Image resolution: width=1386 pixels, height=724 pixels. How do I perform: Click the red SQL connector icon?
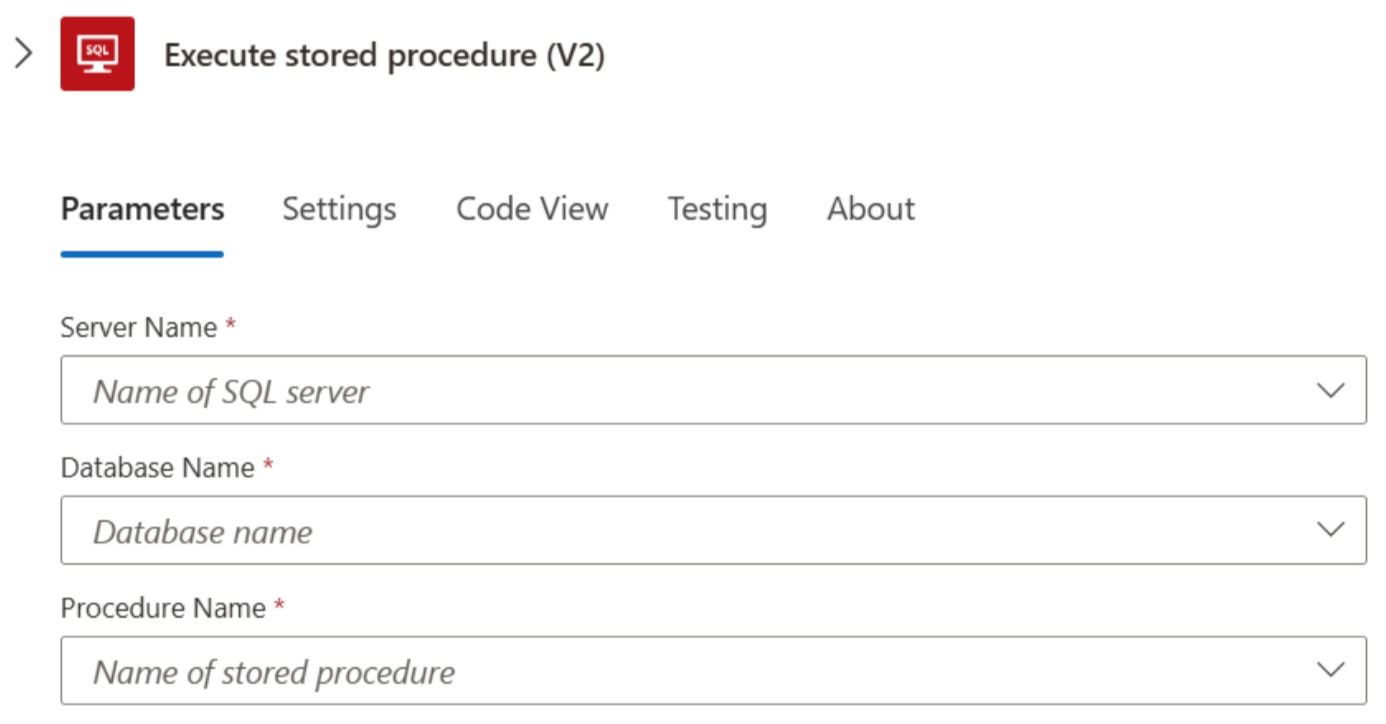tap(97, 54)
